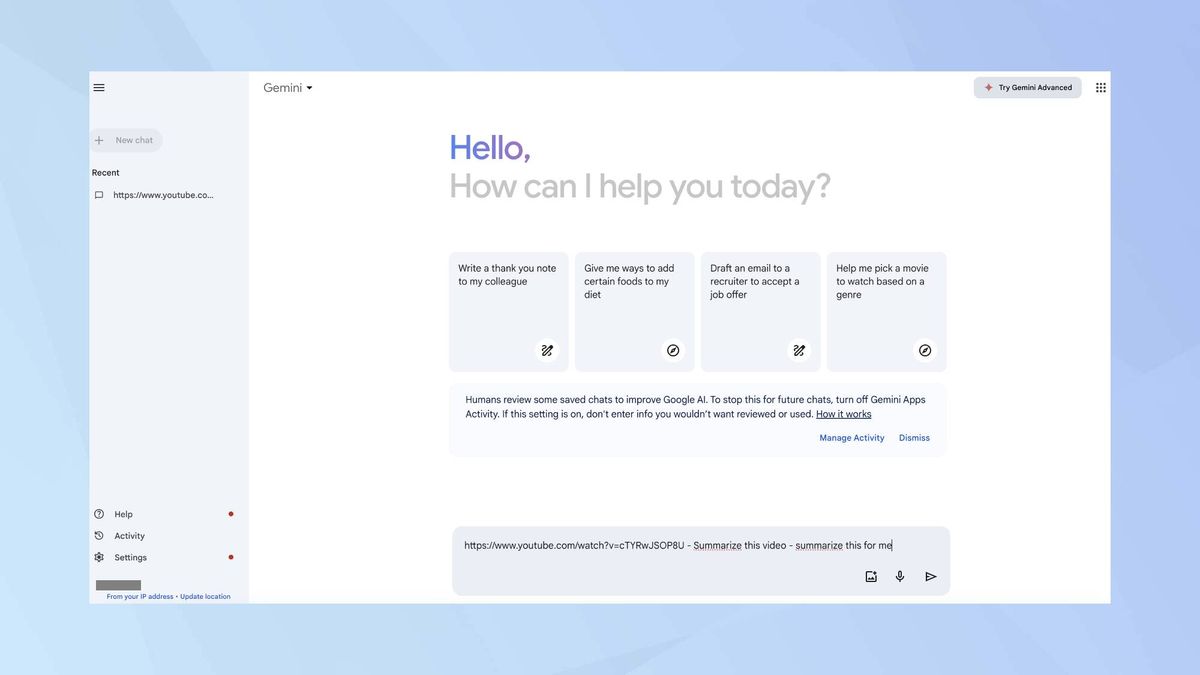Image resolution: width=1200 pixels, height=675 pixels.
Task: Click the pencil icon on recruiter email card
Action: pyautogui.click(x=798, y=350)
